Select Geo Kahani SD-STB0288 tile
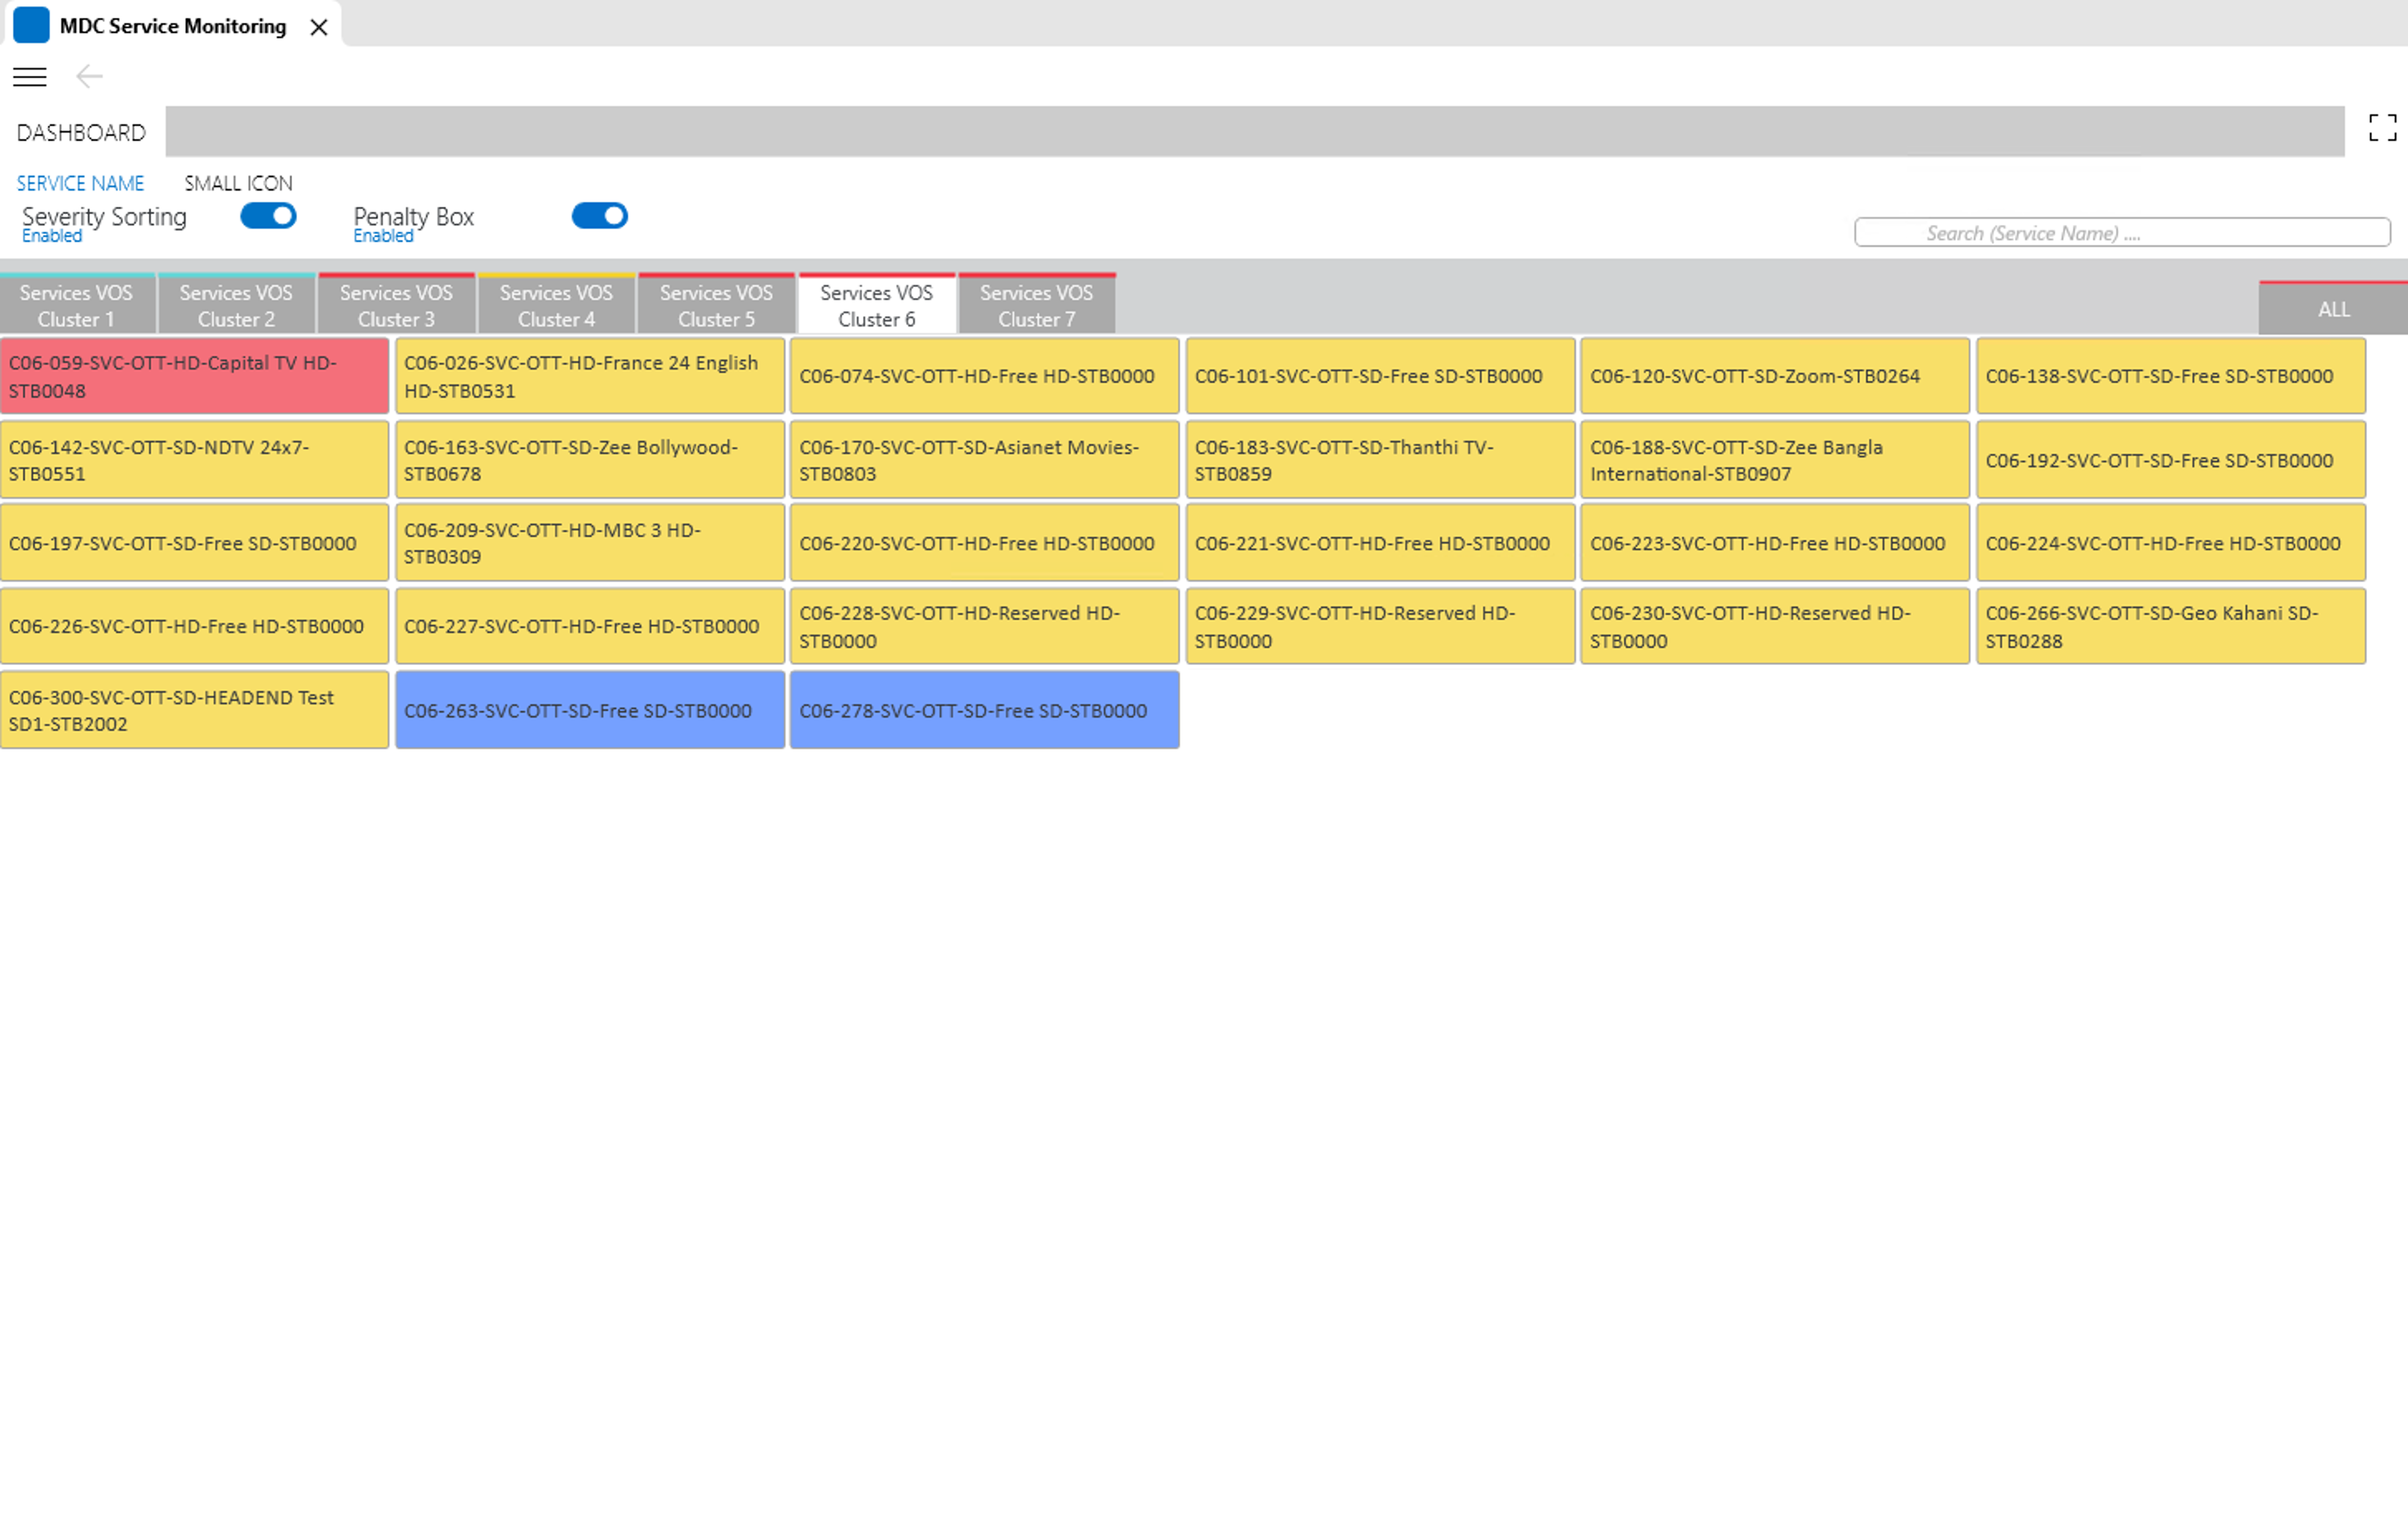Screen dimensions: 2408x1513 coord(2171,626)
